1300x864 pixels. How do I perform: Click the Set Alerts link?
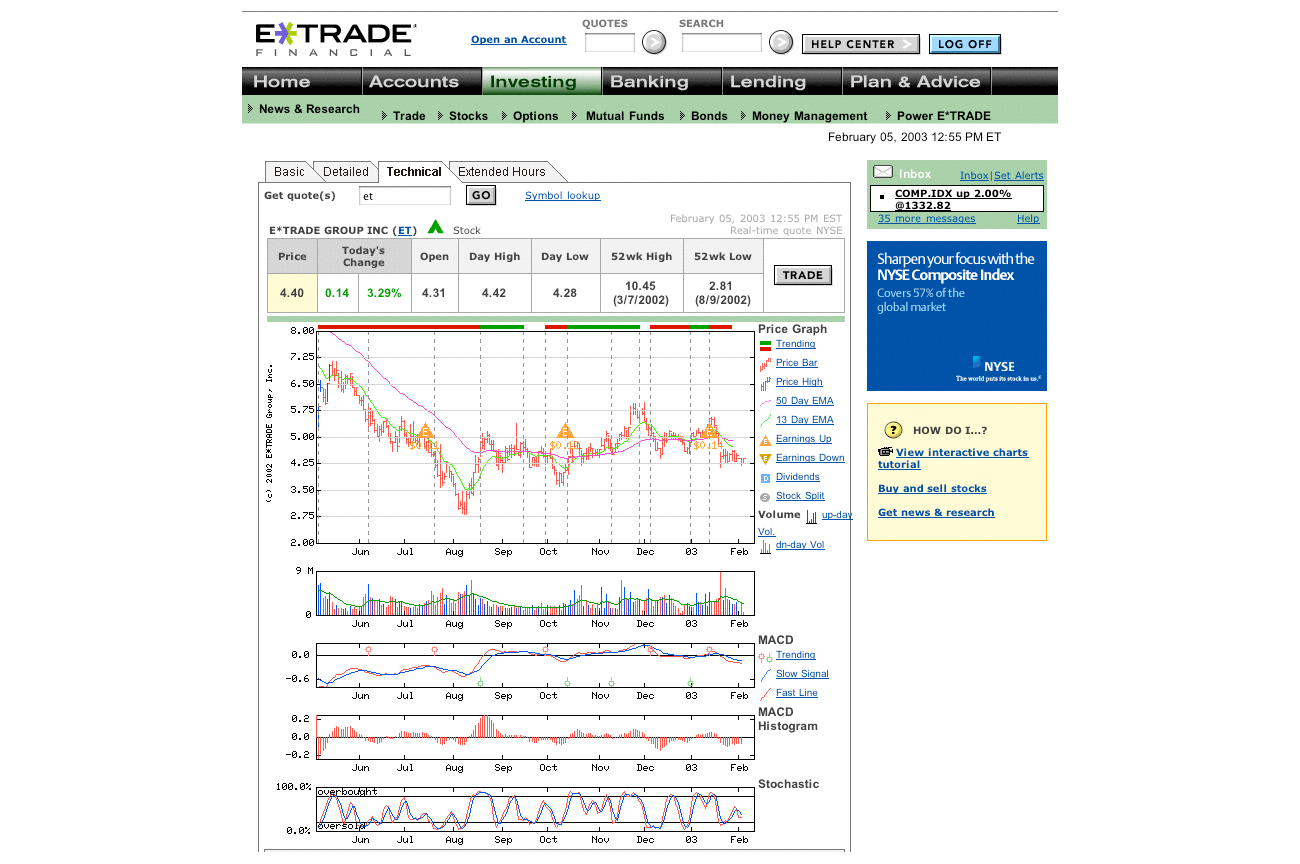point(1018,176)
